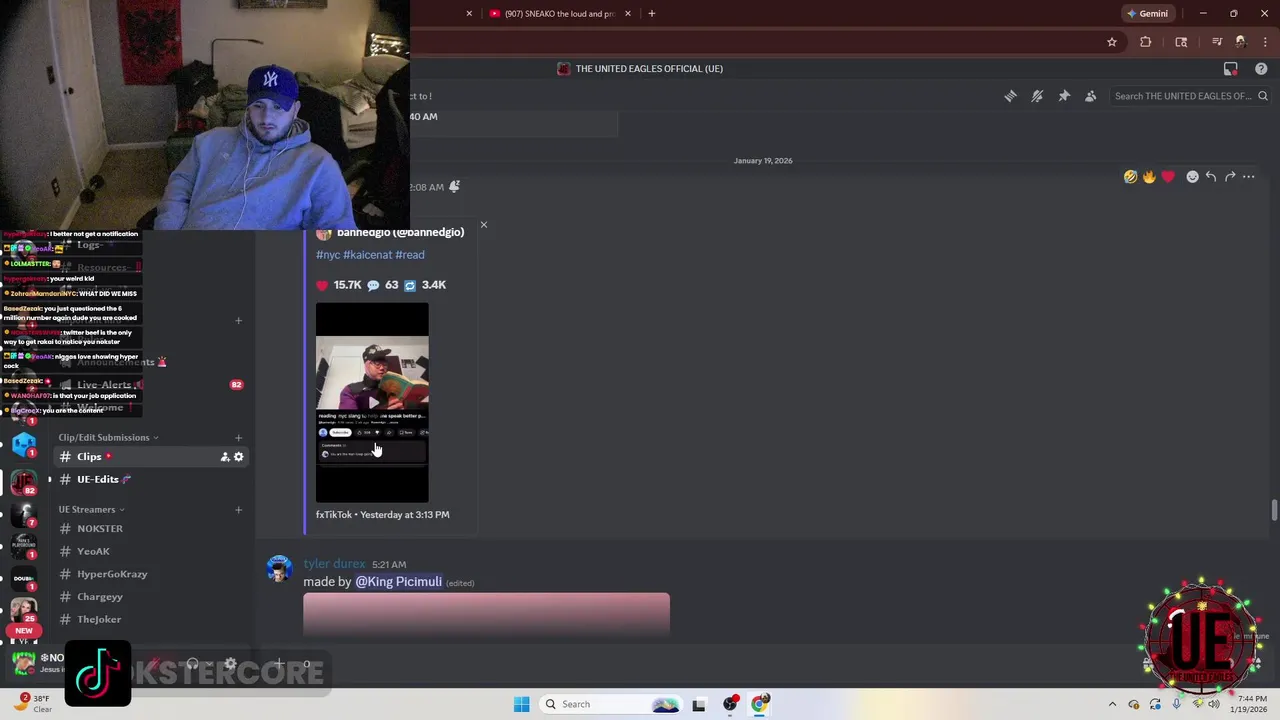React with laughing emoji
This screenshot has height=720, width=1280.
1131,177
